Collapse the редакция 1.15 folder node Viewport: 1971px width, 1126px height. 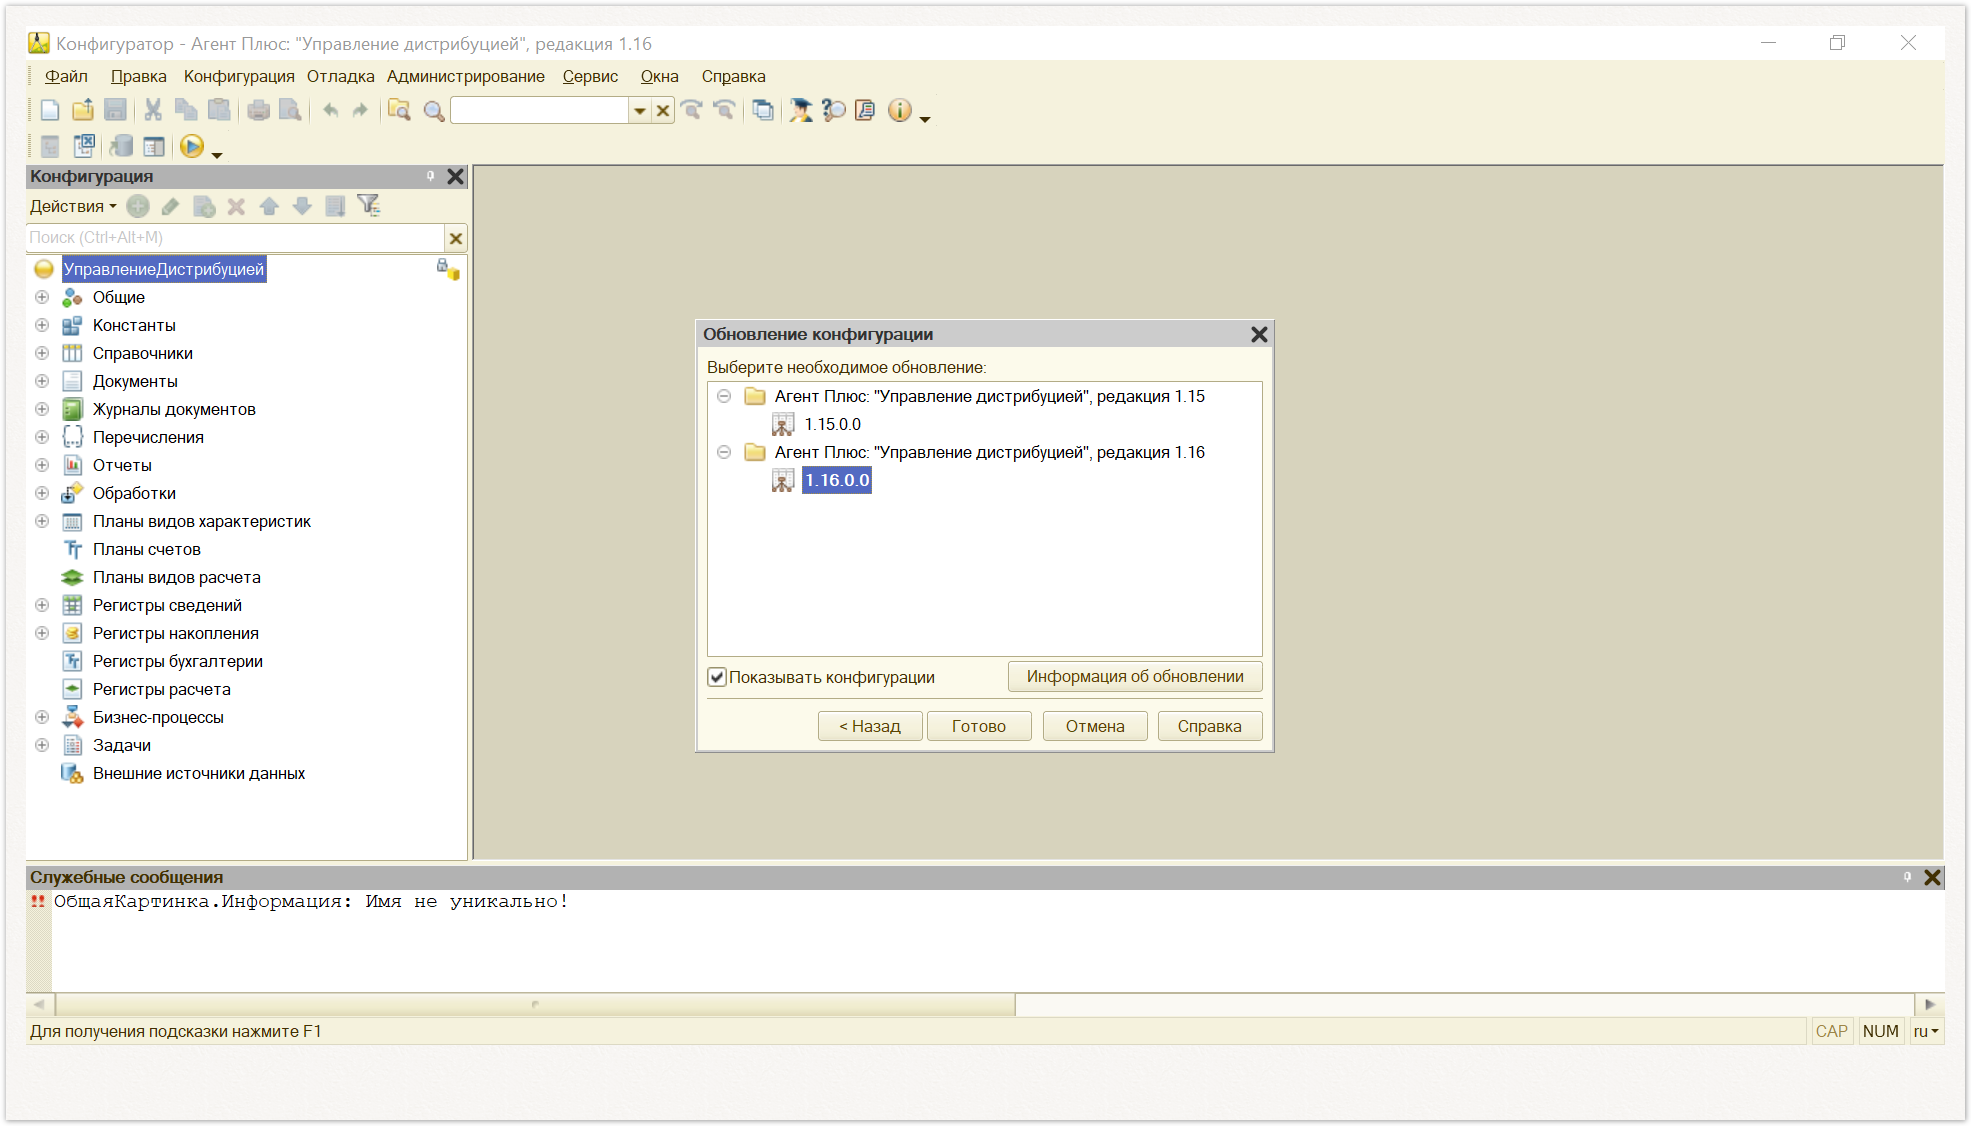tap(724, 396)
